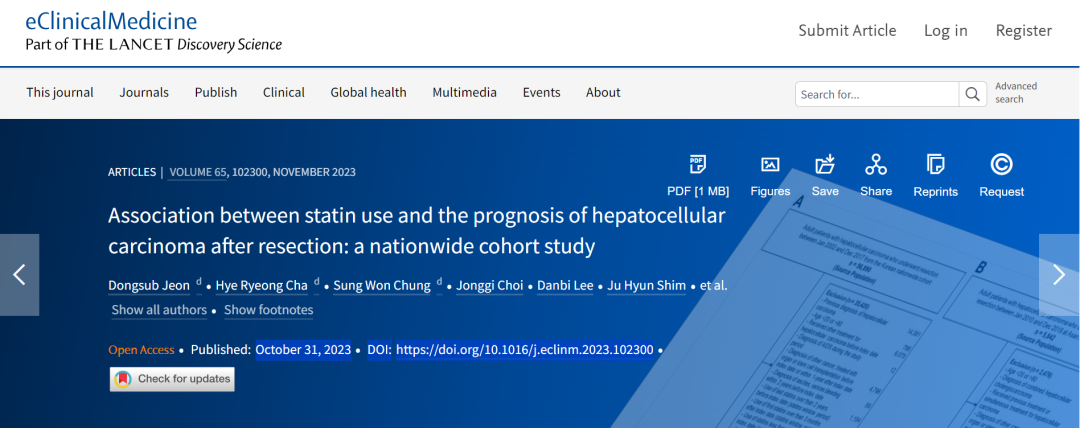Screen dimensions: 1080x428
Task: Open Dongsub Jeon author link
Action: (150, 285)
